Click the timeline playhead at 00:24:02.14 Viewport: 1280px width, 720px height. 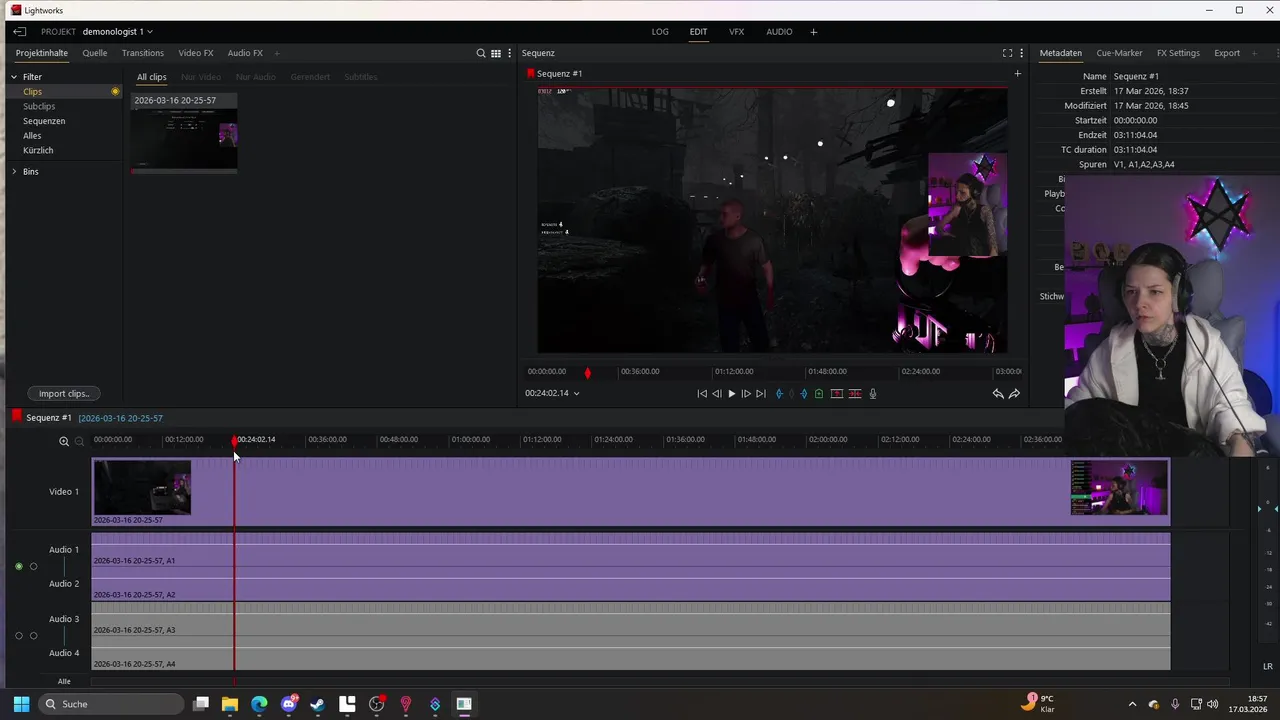coord(235,441)
